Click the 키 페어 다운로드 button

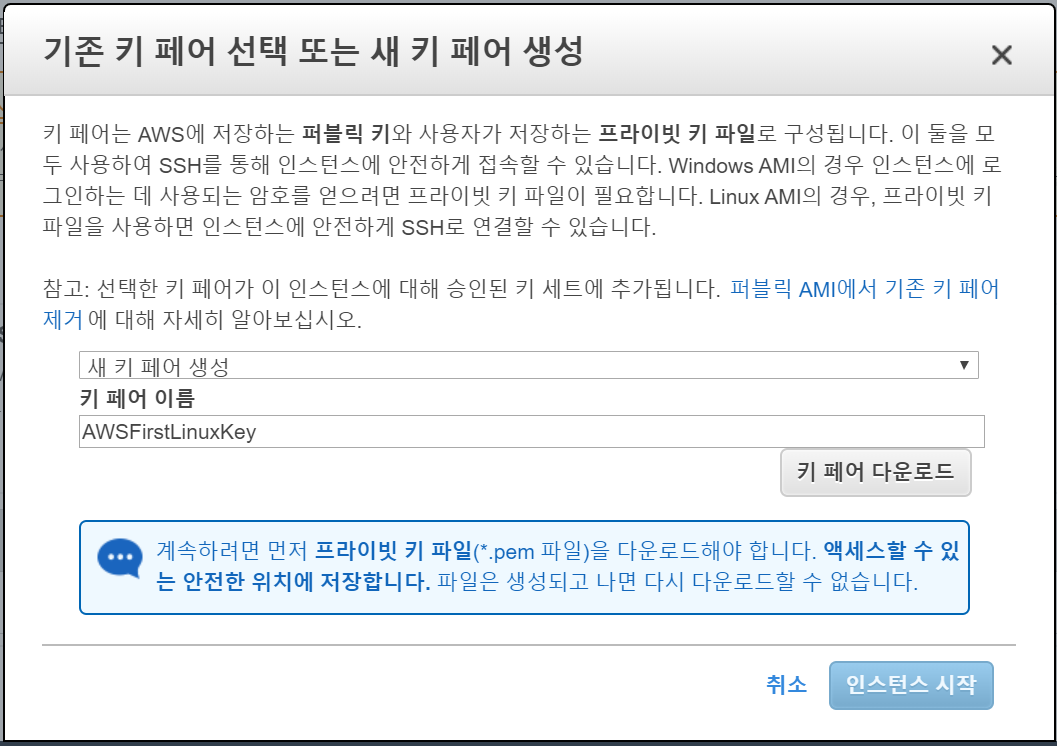click(876, 472)
